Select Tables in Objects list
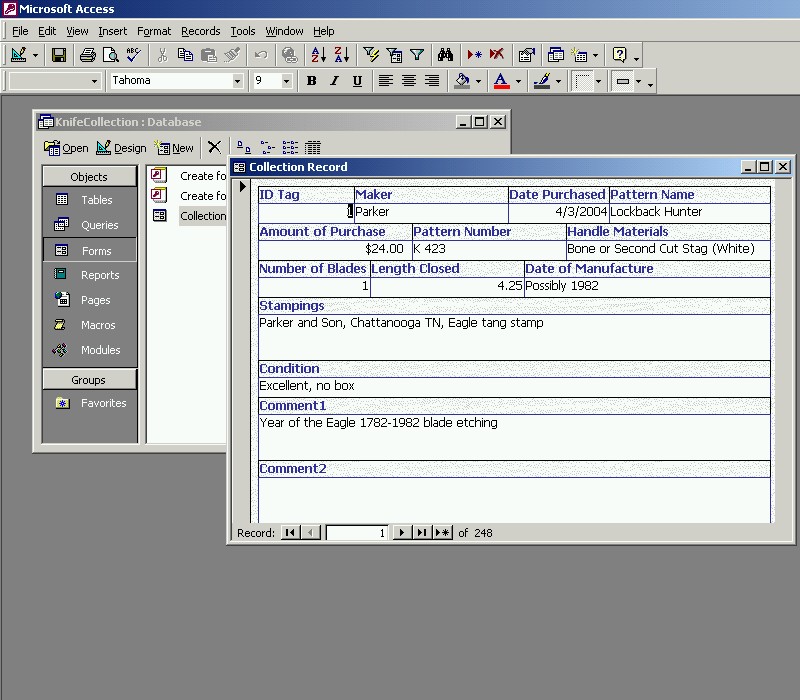Screen dimensions: 800x700 pos(90,200)
